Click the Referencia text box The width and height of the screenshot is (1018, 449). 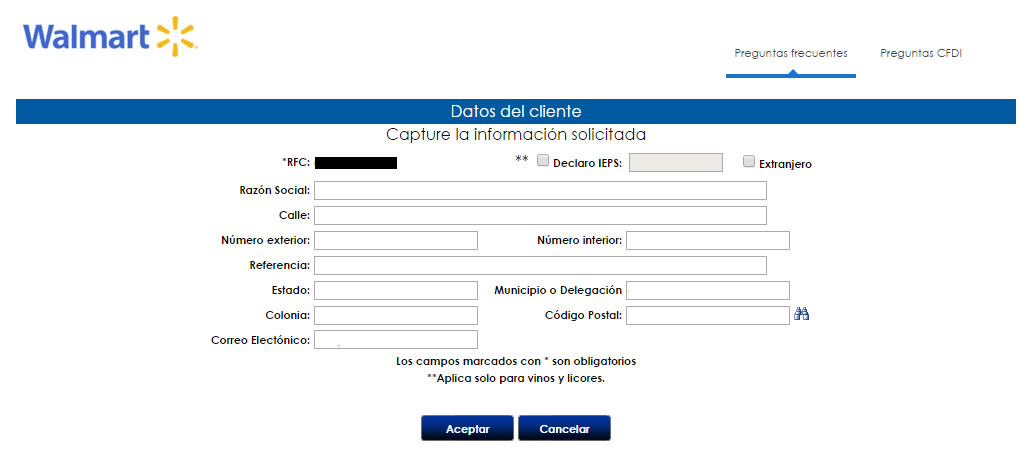540,265
